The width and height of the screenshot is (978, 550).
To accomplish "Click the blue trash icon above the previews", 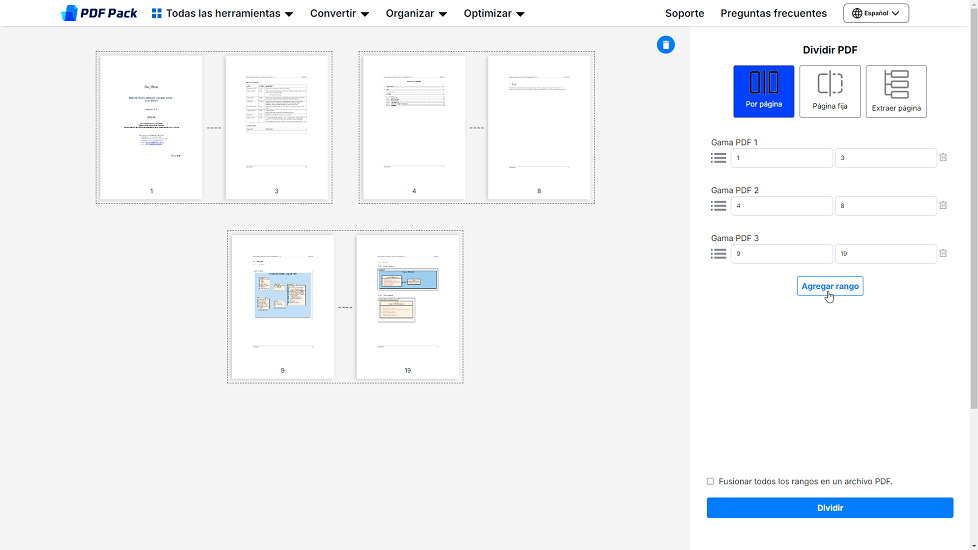I will coord(666,45).
